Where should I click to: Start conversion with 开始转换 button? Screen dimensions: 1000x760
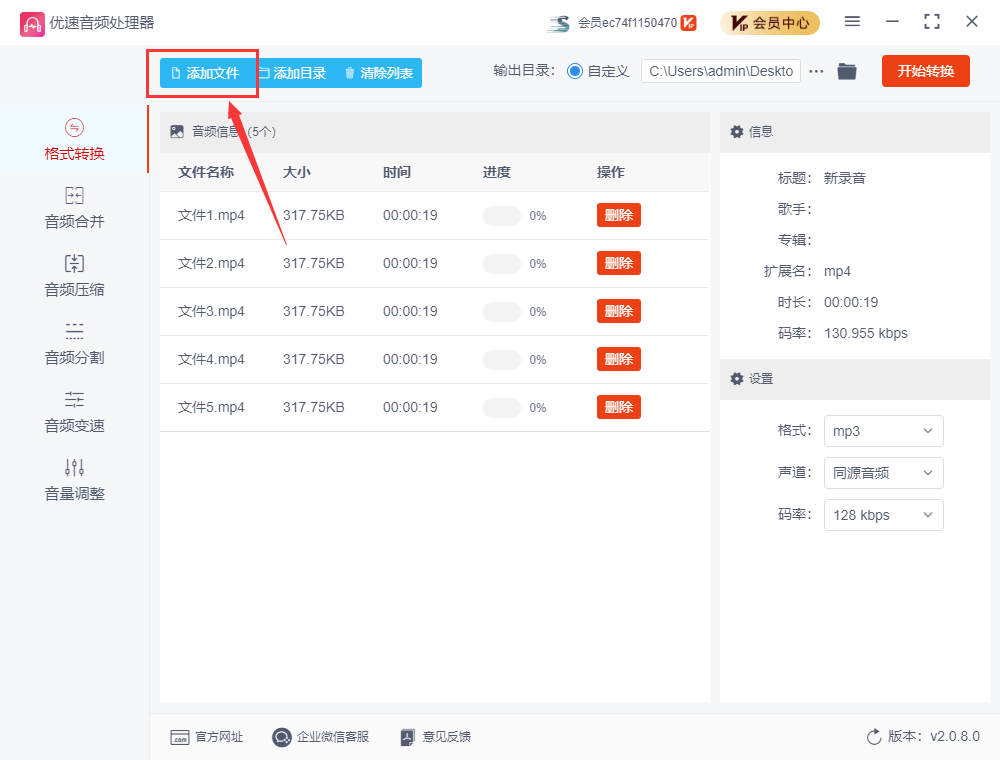[925, 71]
